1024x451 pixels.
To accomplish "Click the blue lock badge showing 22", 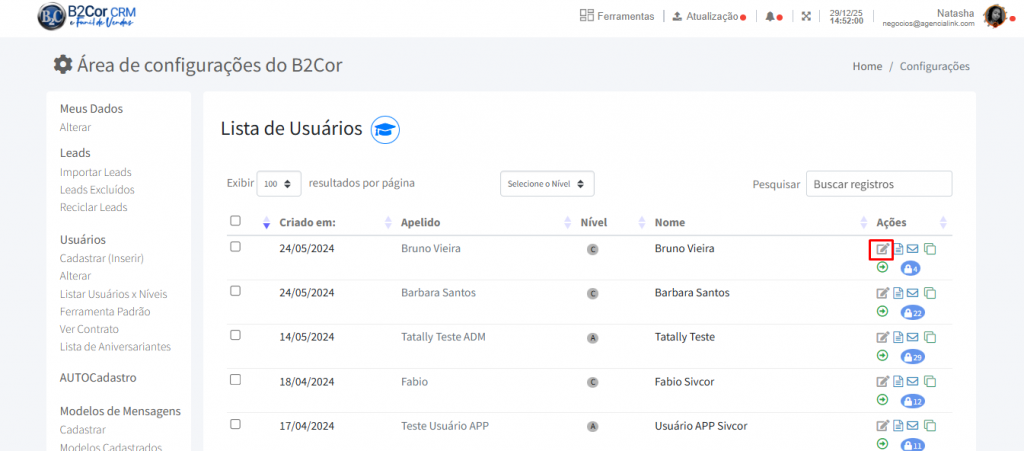I will pyautogui.click(x=912, y=313).
